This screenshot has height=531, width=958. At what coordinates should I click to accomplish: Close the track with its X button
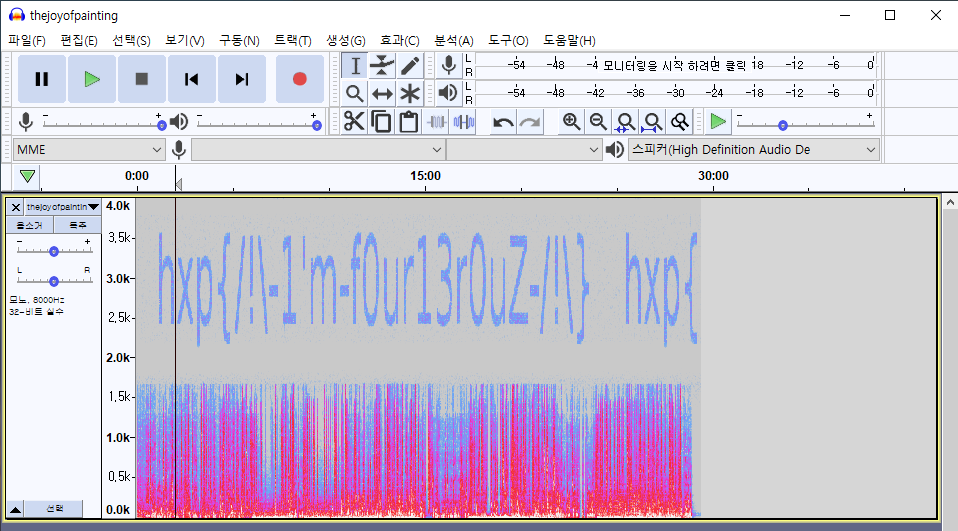click(x=16, y=207)
